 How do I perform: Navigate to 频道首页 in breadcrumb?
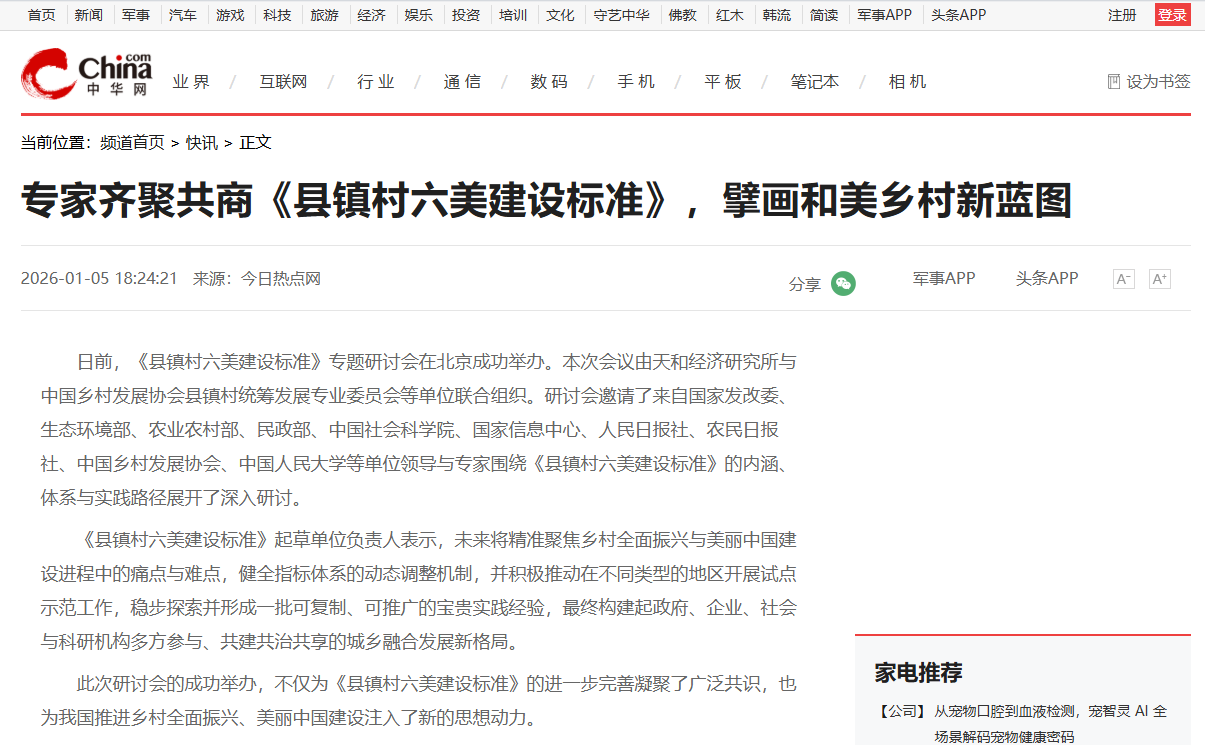coord(132,143)
